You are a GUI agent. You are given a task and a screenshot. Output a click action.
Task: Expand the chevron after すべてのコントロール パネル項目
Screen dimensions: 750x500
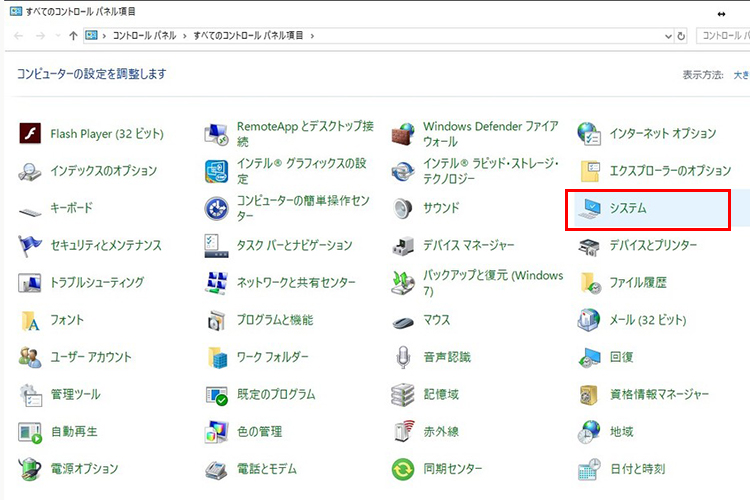click(x=312, y=36)
